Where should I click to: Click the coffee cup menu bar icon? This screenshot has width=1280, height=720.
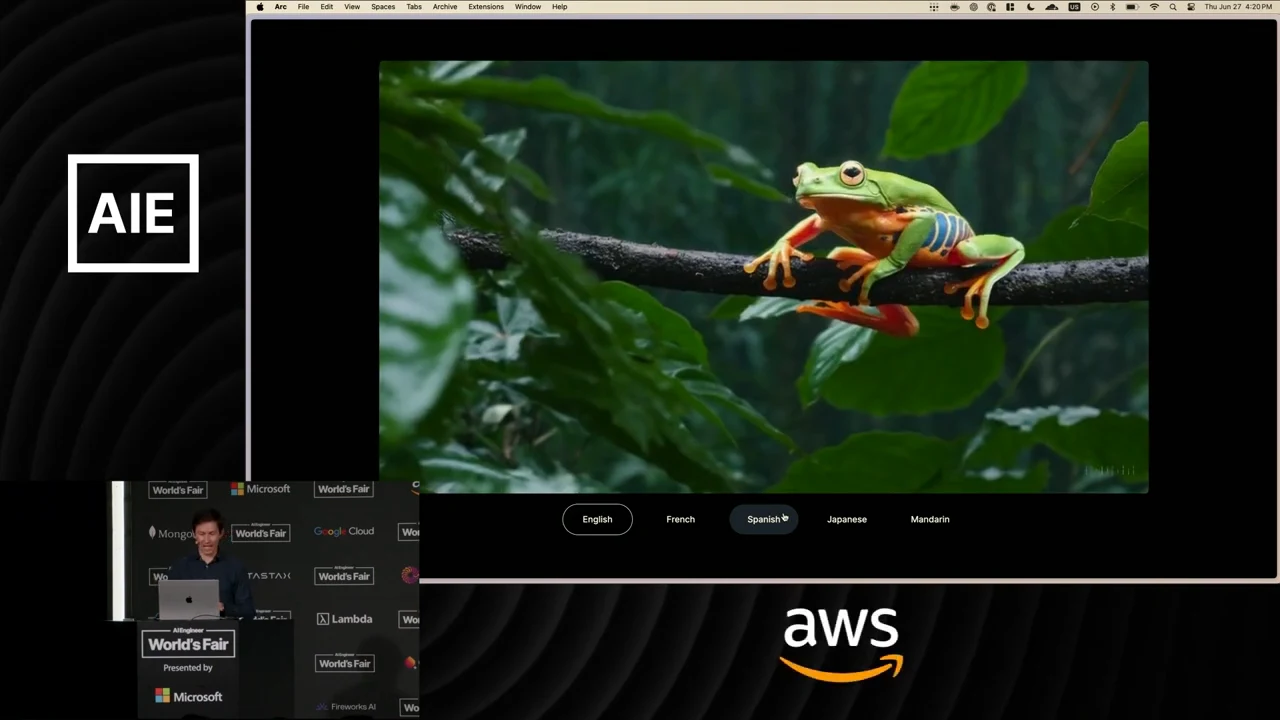[955, 7]
